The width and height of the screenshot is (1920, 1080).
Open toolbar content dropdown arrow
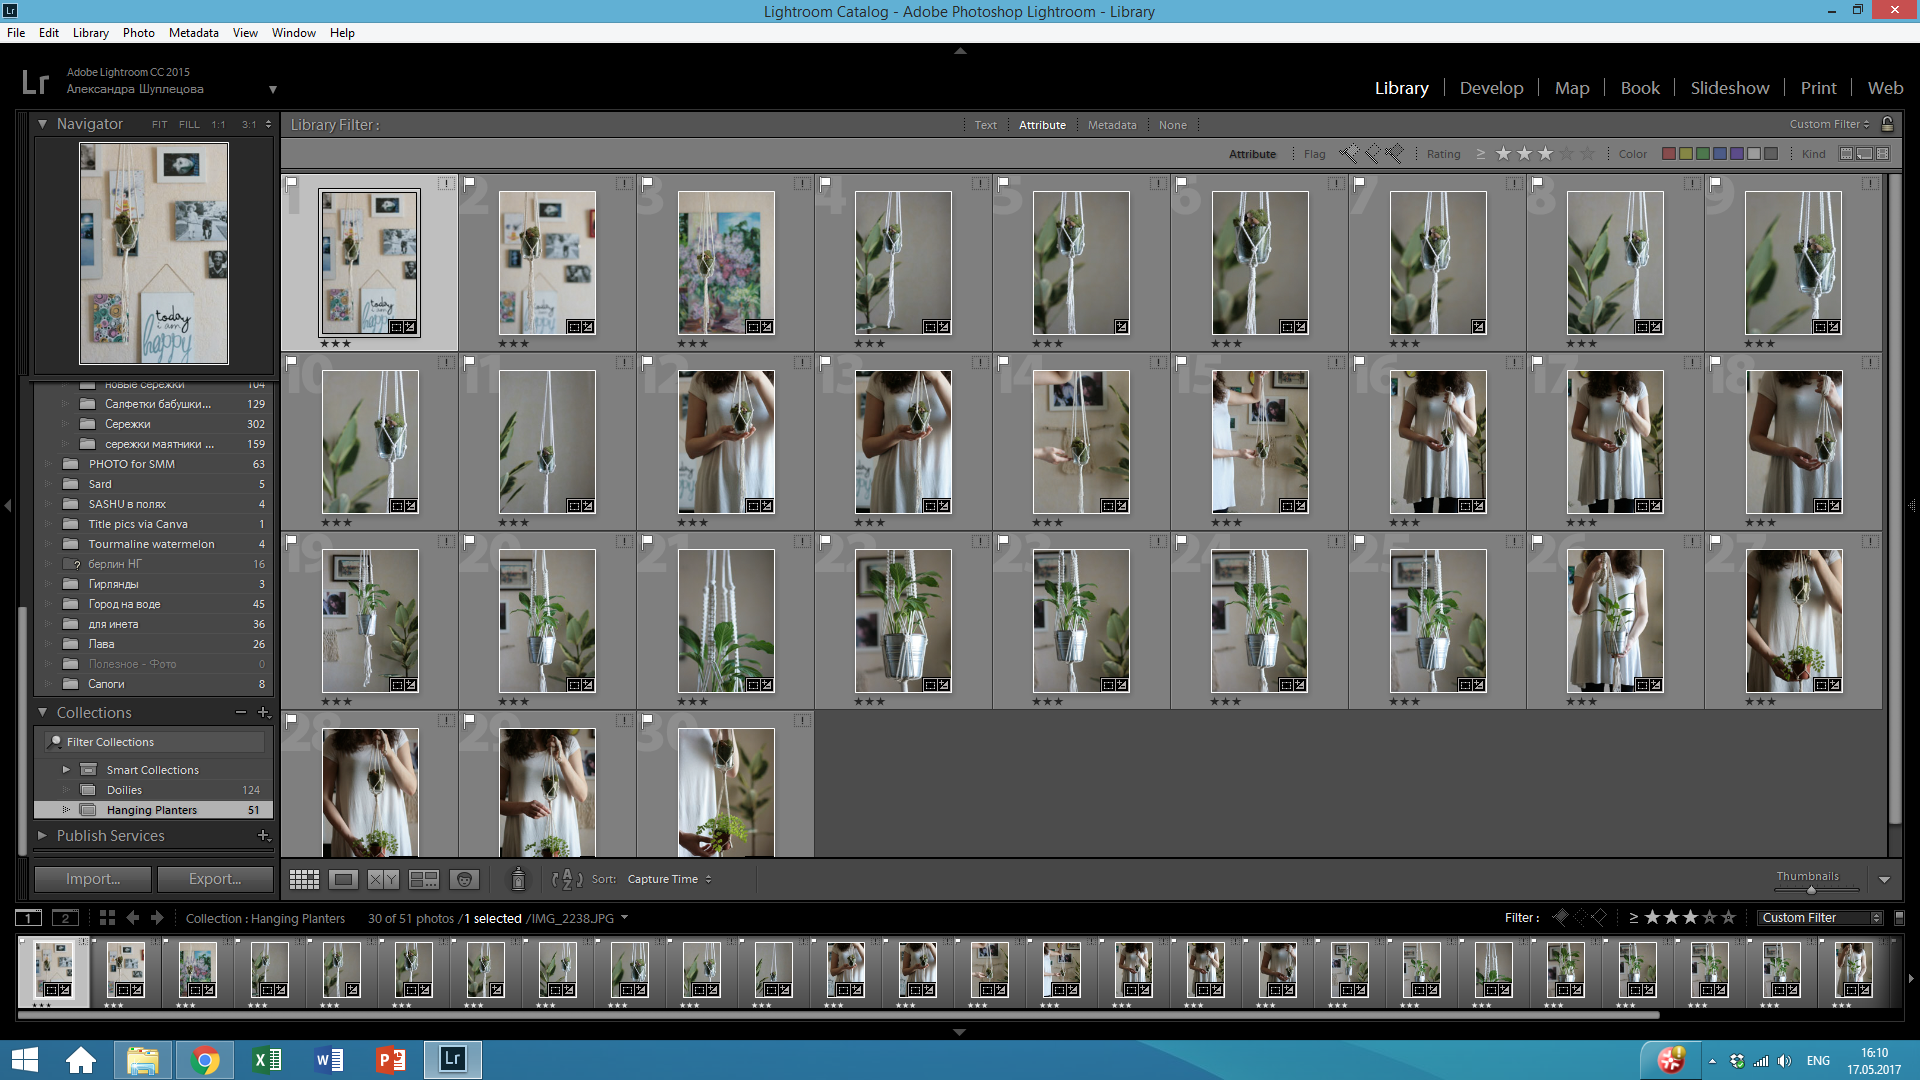[x=1884, y=880]
